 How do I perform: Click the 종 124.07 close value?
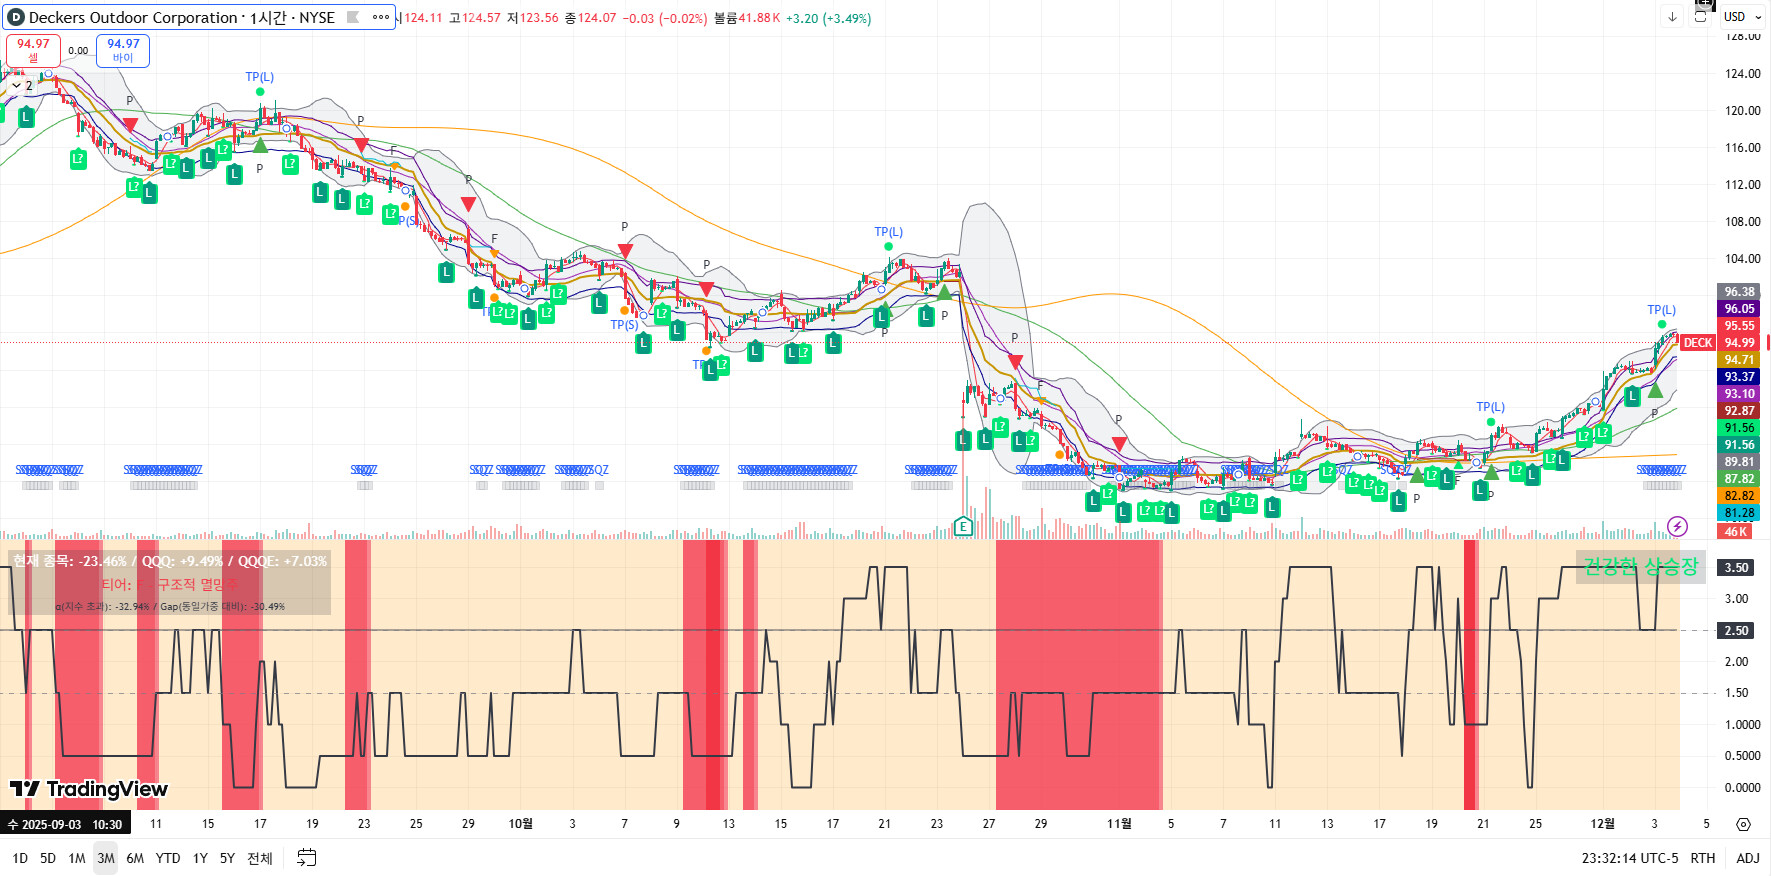pos(591,18)
